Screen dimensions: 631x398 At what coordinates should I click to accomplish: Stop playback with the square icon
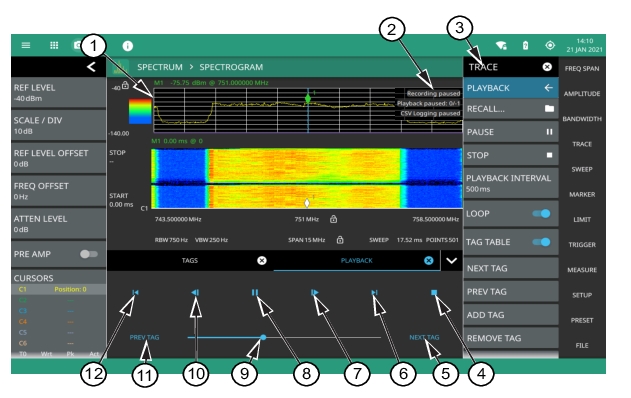[x=434, y=293]
